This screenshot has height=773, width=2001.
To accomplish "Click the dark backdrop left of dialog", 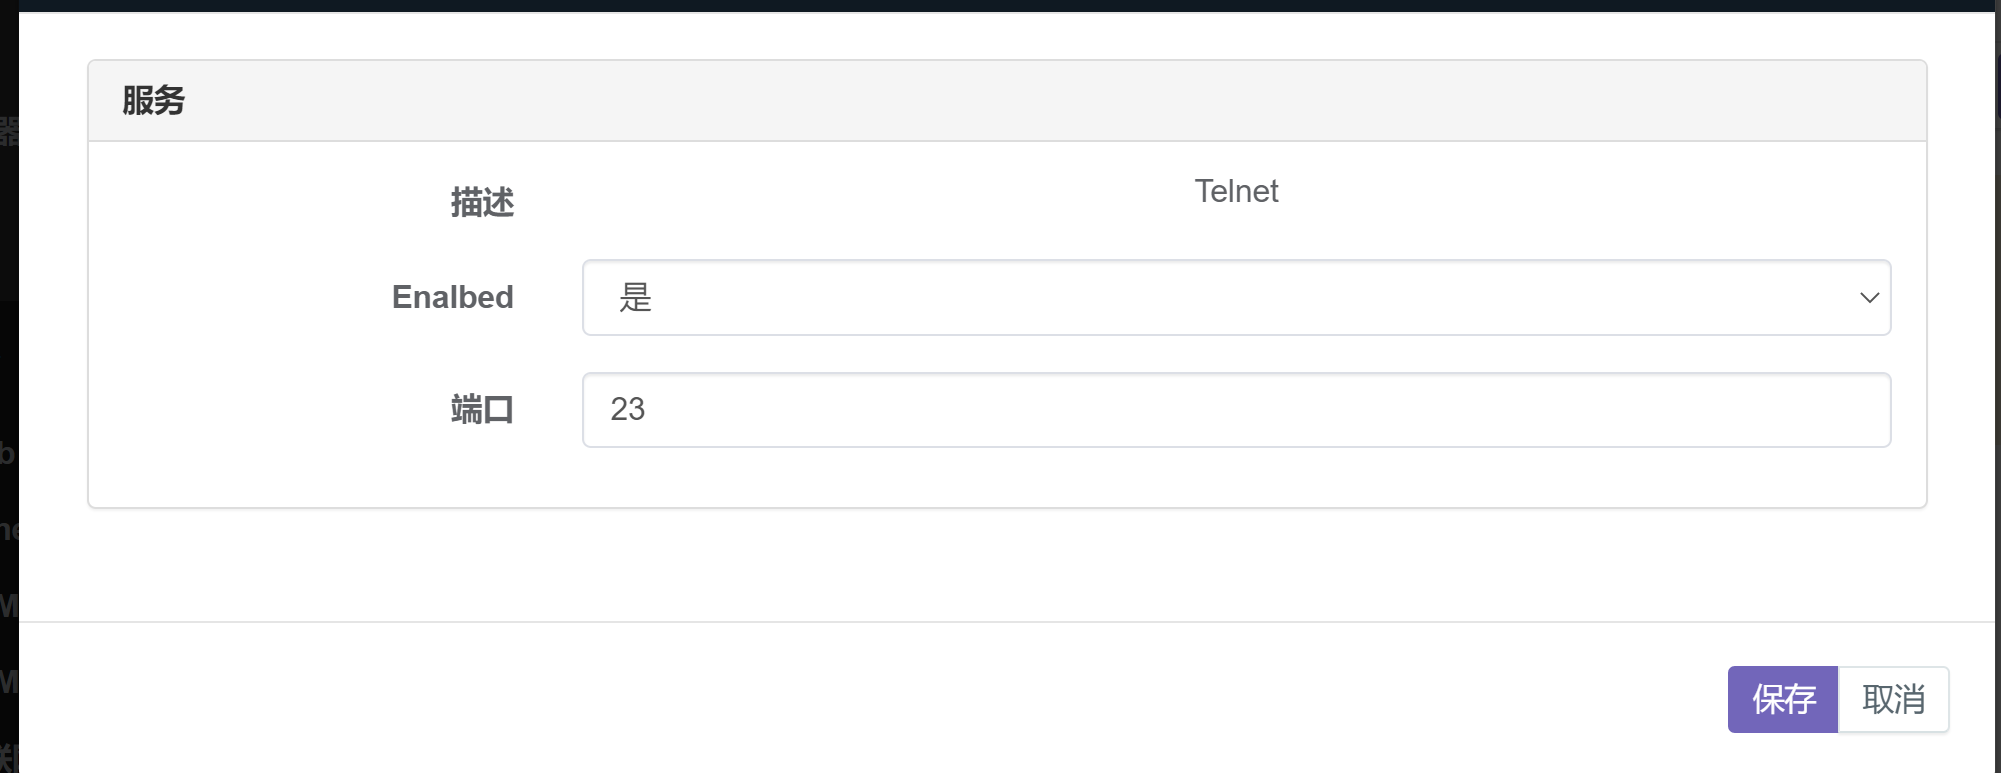I will point(9,380).
